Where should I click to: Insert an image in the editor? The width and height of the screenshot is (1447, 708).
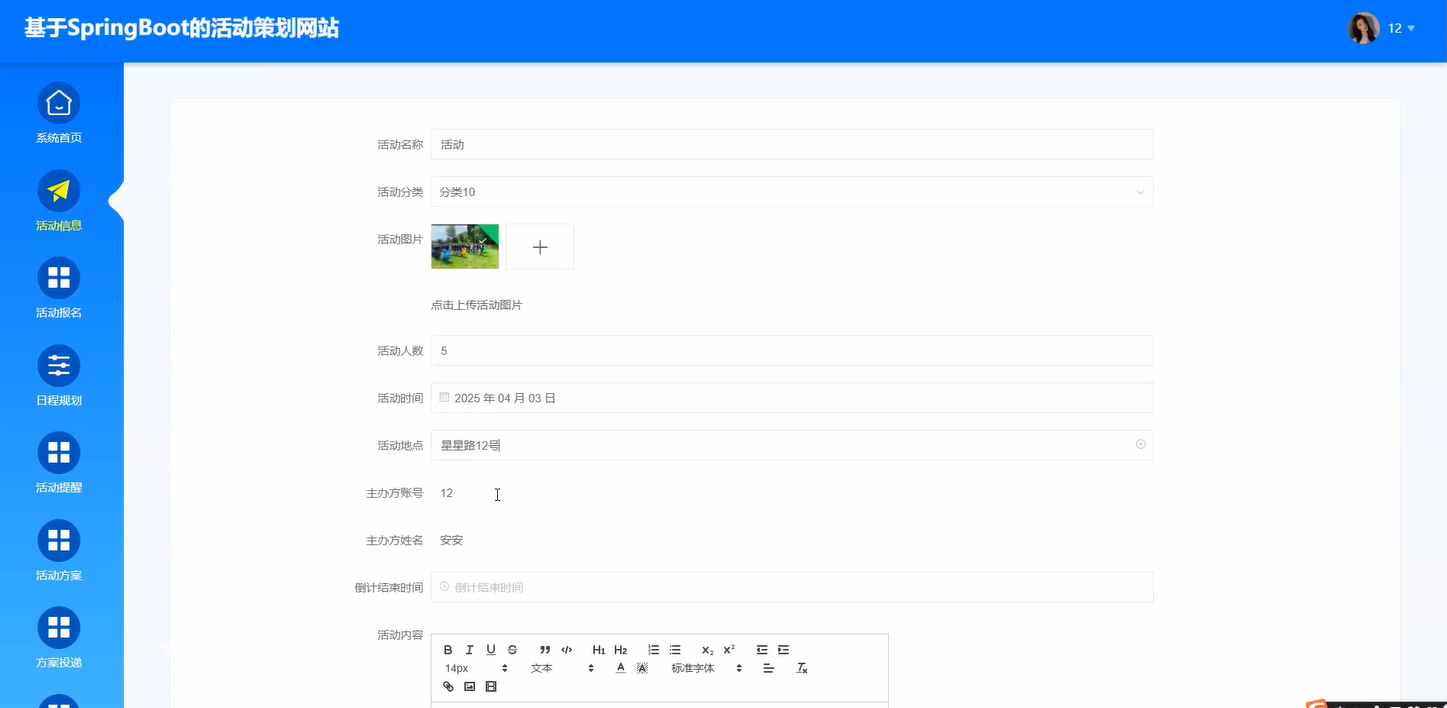coord(469,686)
